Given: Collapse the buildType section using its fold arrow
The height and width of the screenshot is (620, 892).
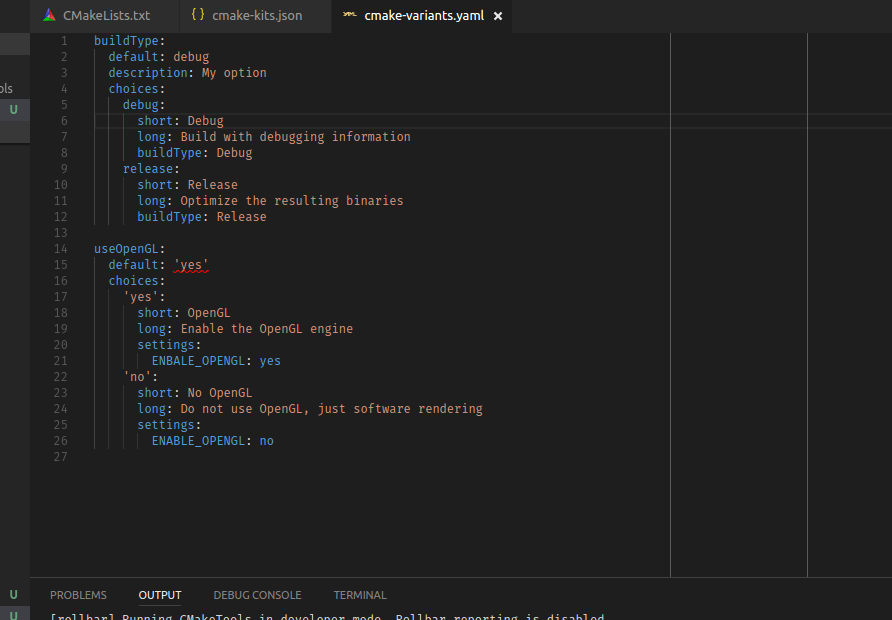Looking at the screenshot, I should (79, 40).
